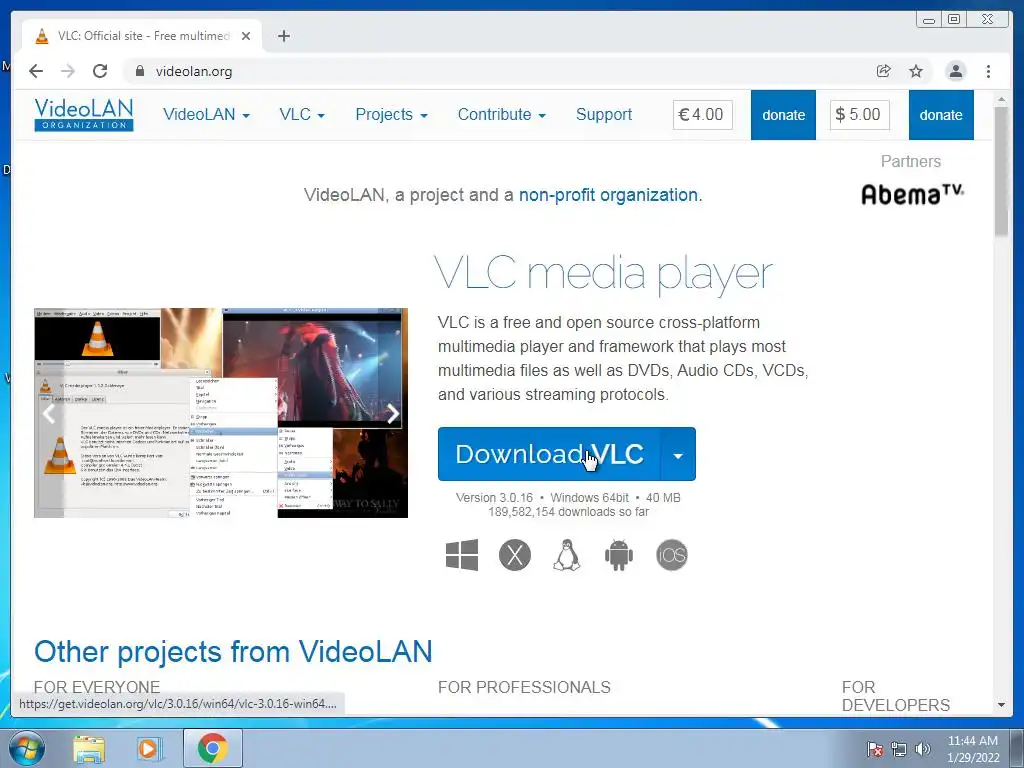Open the Windows Start button
The image size is (1024, 768).
(26, 748)
